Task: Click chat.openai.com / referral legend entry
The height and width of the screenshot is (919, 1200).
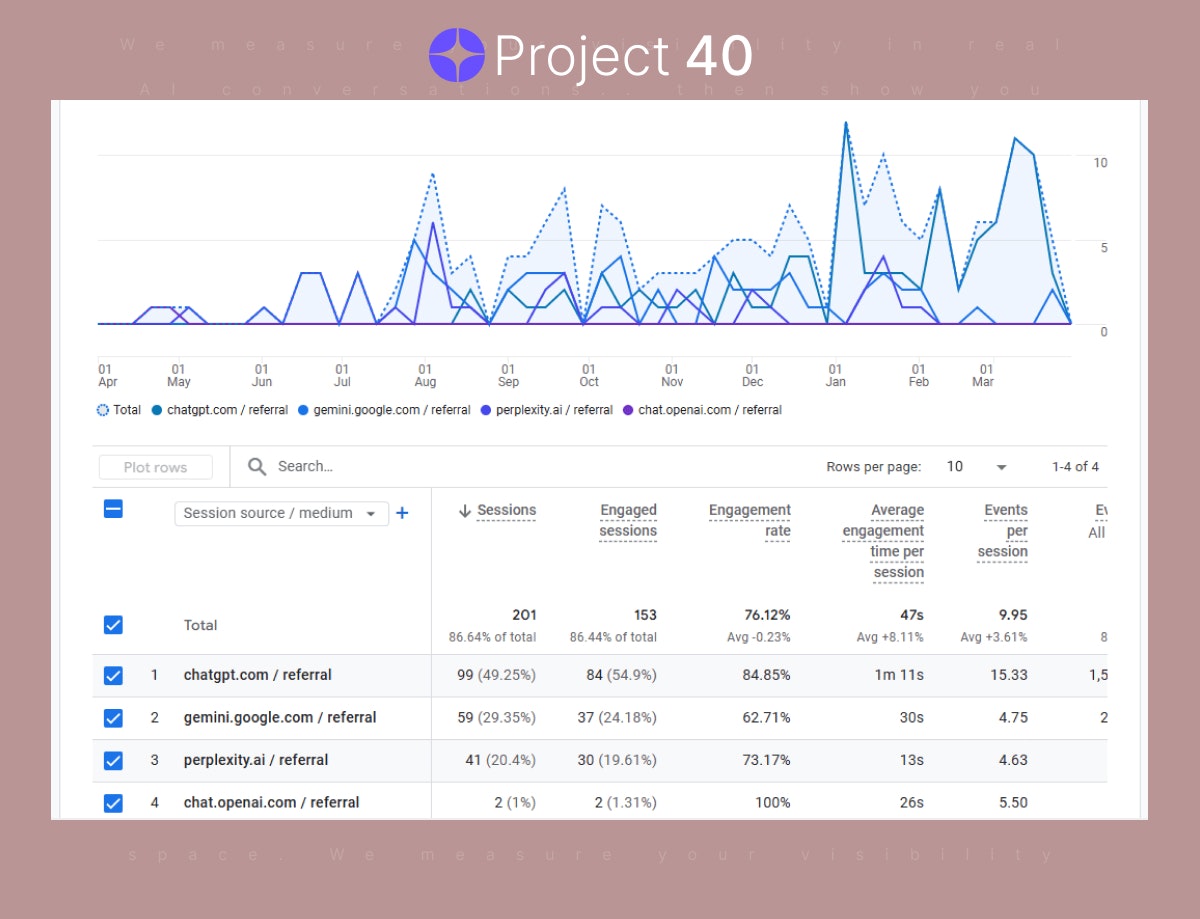Action: coord(702,410)
